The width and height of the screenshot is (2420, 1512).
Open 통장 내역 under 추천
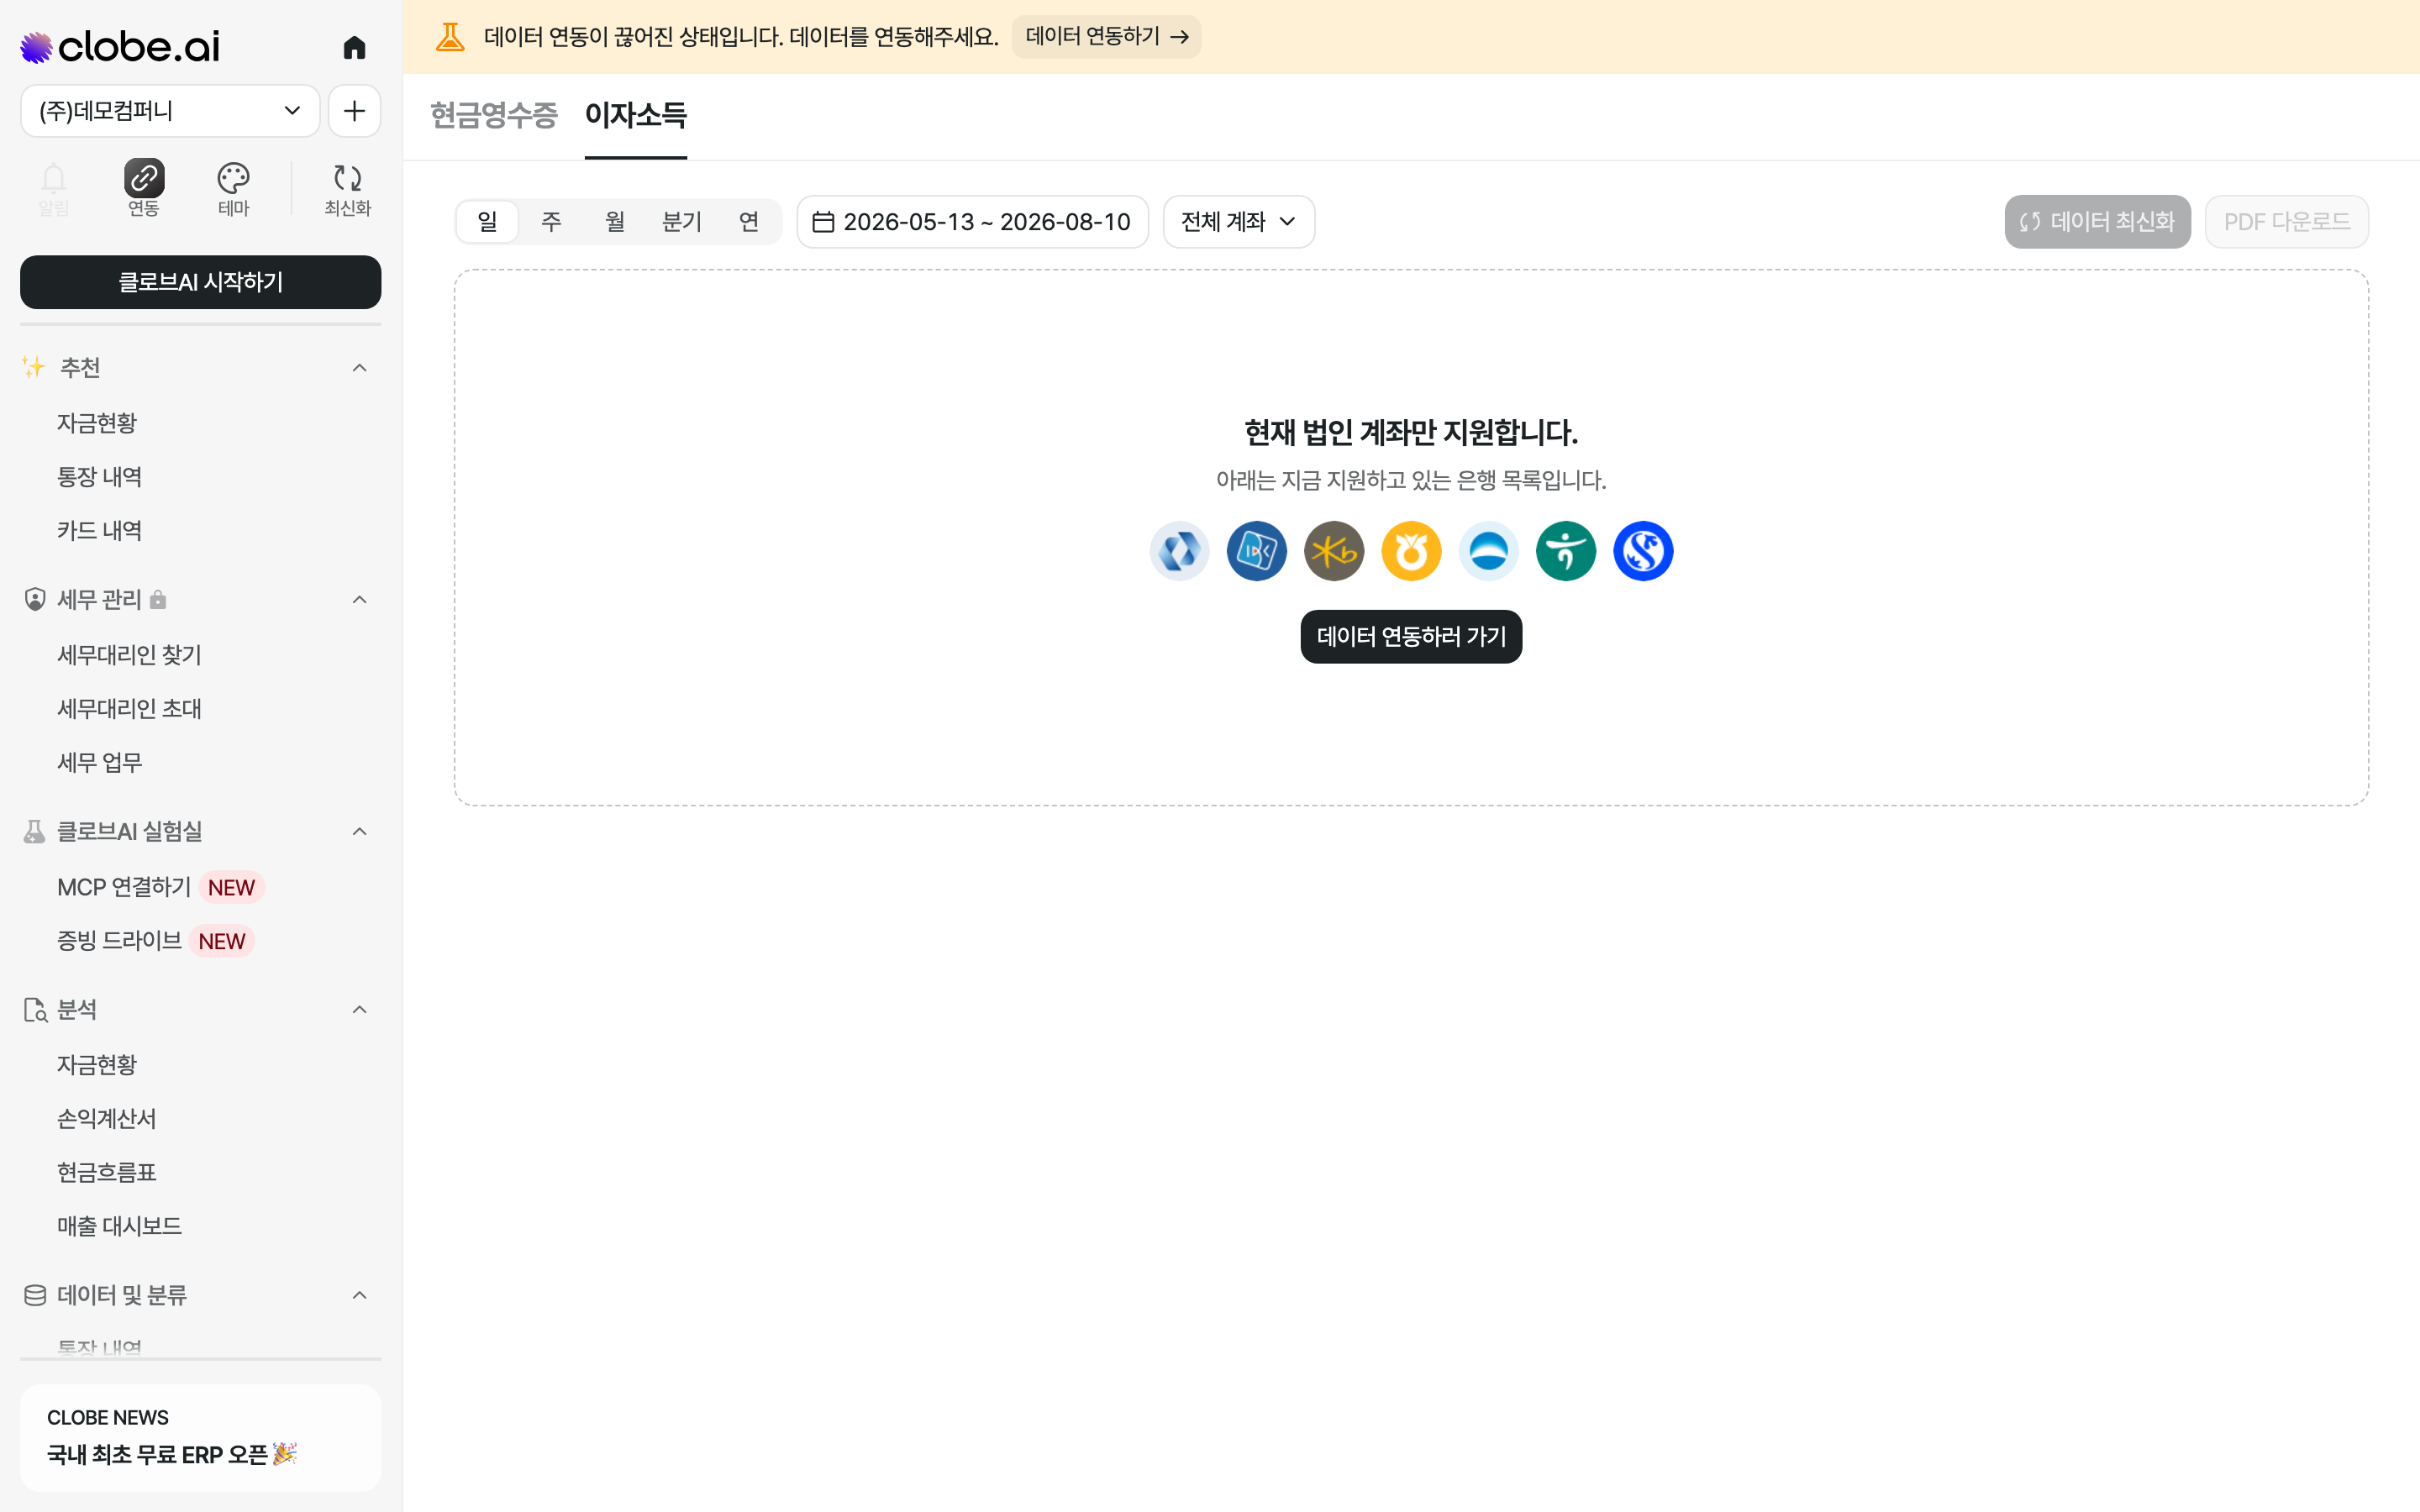(x=99, y=478)
